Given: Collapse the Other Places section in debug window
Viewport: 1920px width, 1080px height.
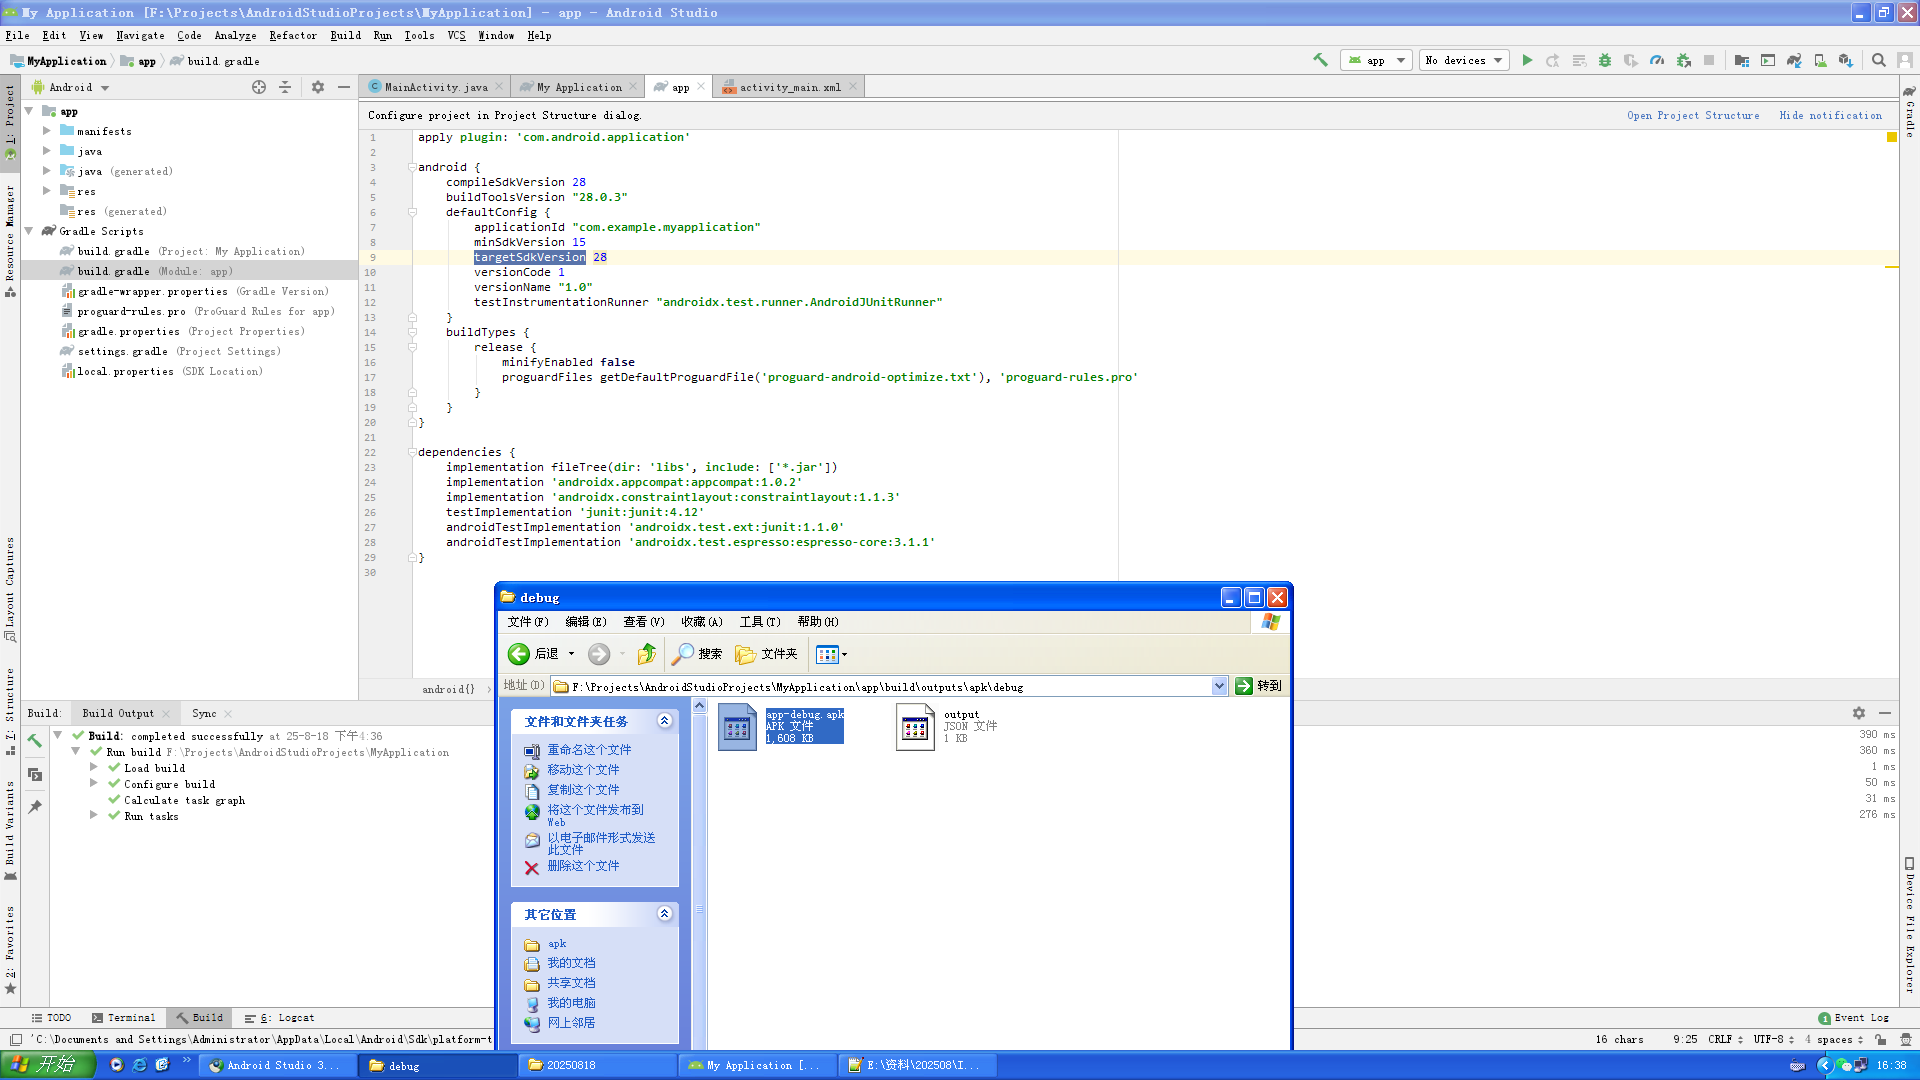Looking at the screenshot, I should coord(664,914).
